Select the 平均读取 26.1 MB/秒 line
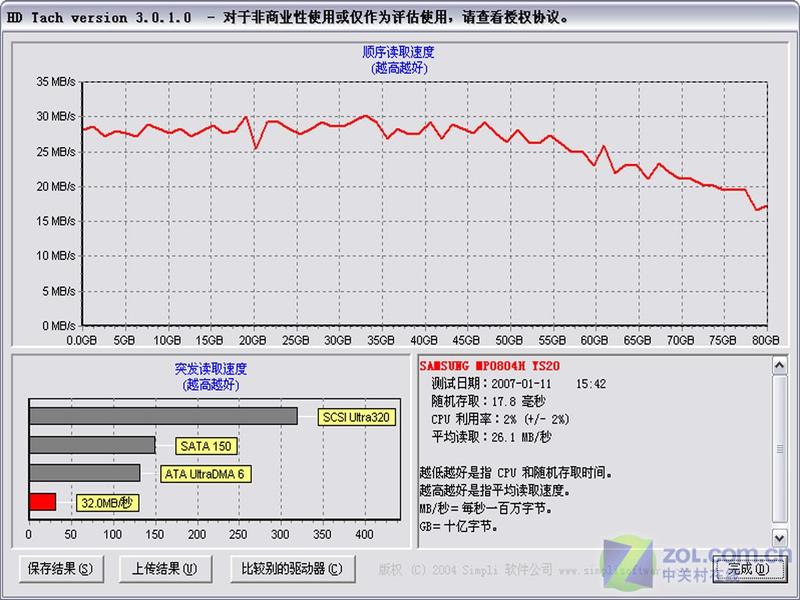800x600 pixels. [x=491, y=437]
